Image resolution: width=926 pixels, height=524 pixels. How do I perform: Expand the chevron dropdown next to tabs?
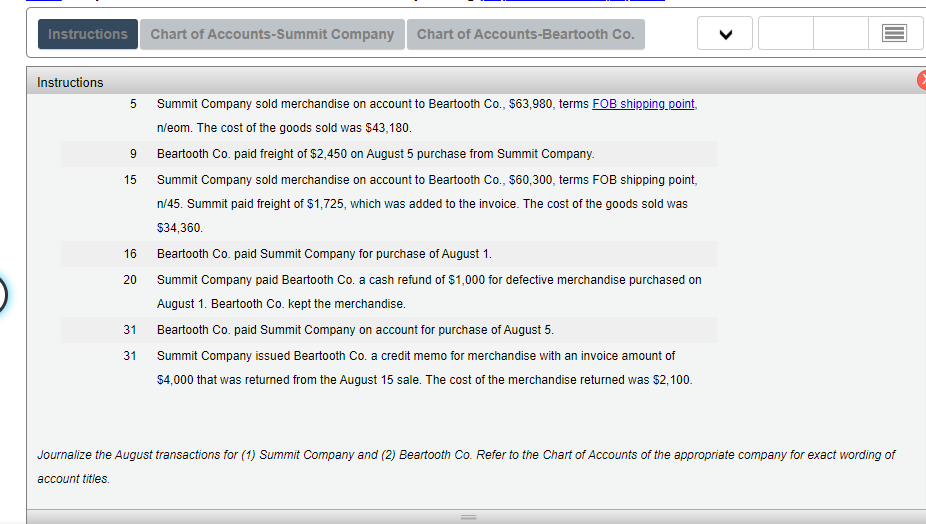(x=725, y=34)
